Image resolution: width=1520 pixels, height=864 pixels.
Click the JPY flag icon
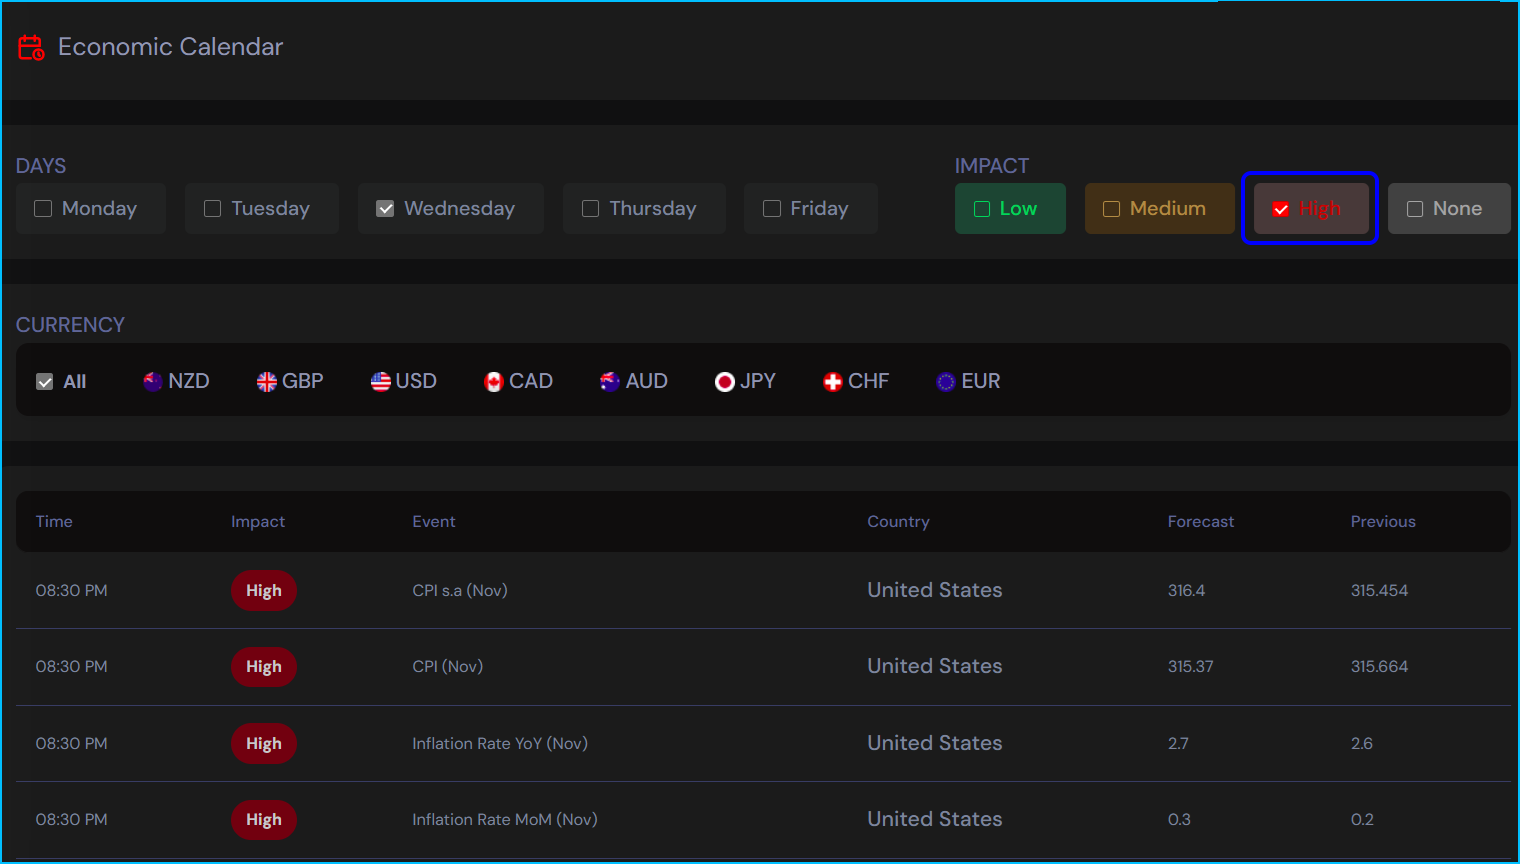pos(725,382)
